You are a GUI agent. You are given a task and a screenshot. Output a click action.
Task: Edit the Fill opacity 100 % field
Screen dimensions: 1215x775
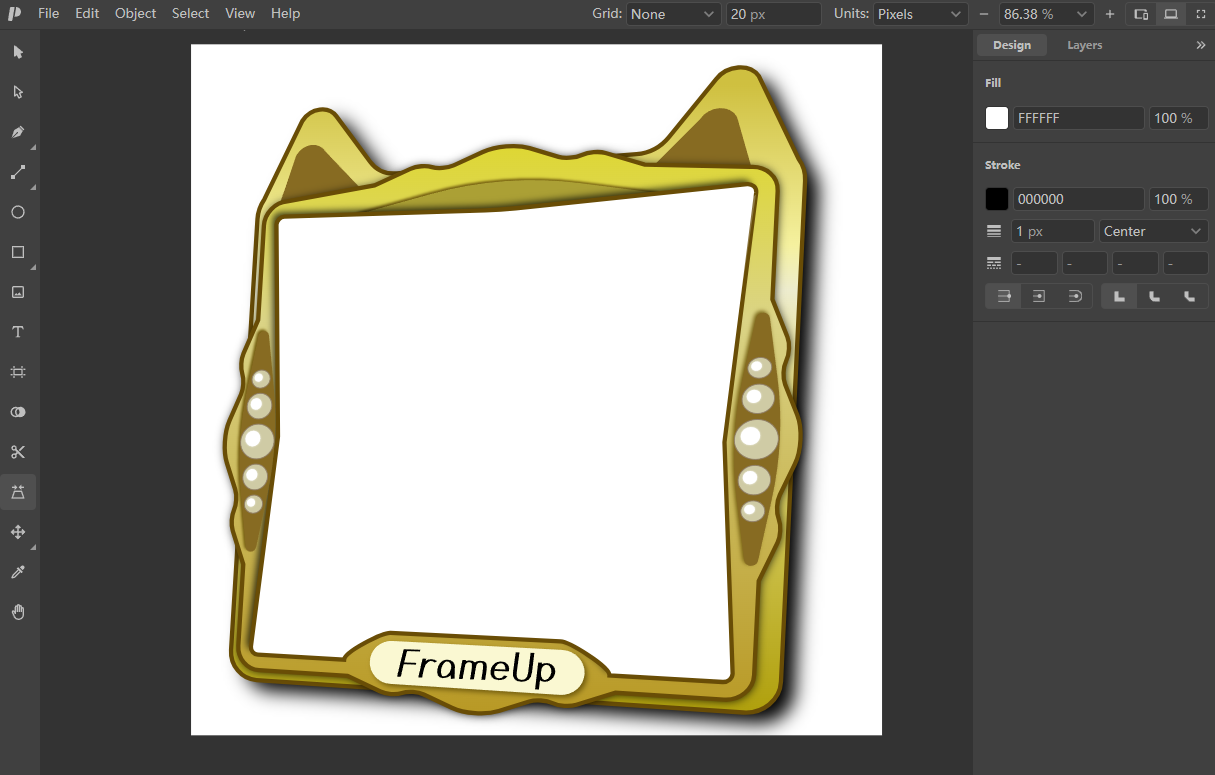(1179, 118)
